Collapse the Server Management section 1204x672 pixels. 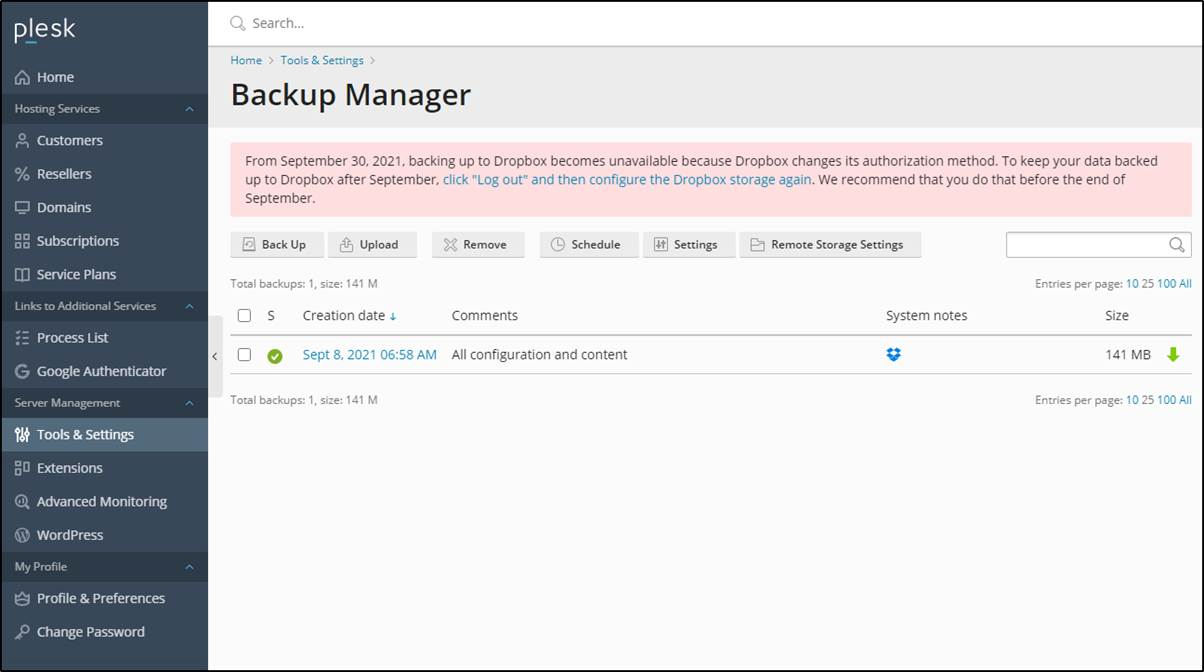coord(189,403)
